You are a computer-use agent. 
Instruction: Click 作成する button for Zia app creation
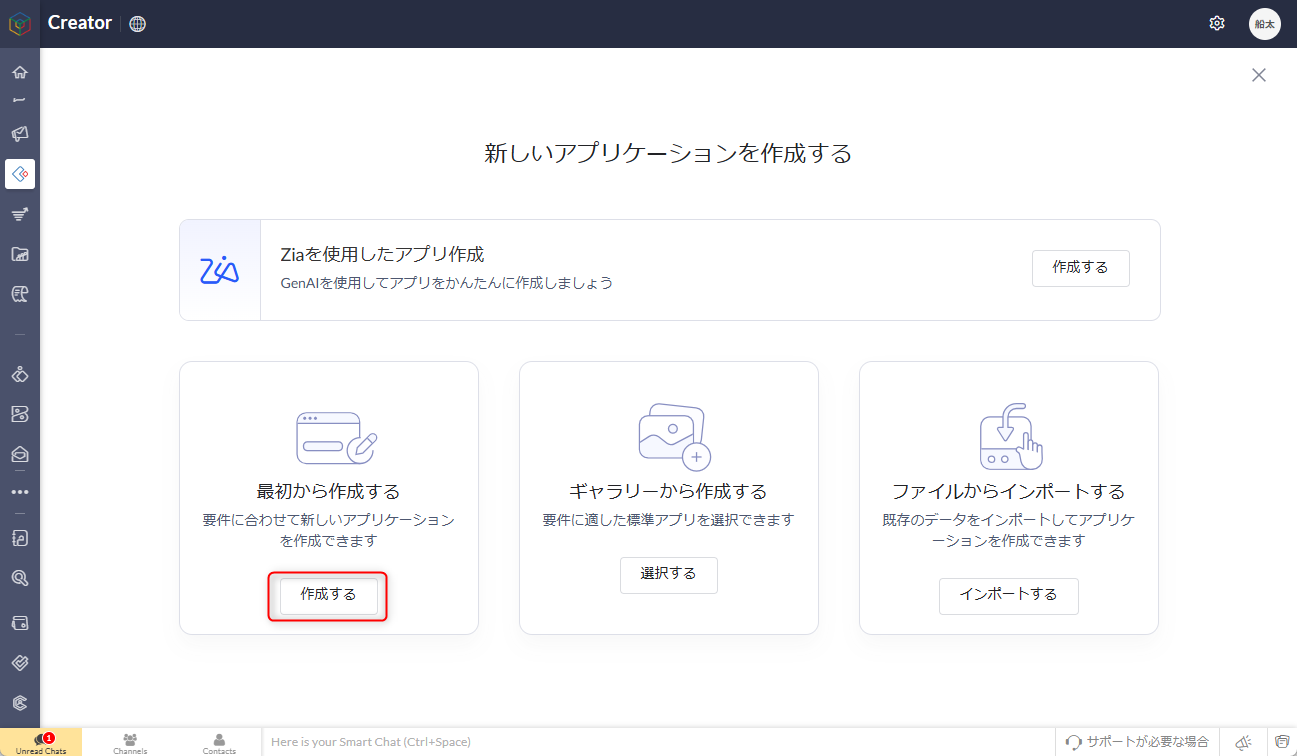[x=1080, y=268]
